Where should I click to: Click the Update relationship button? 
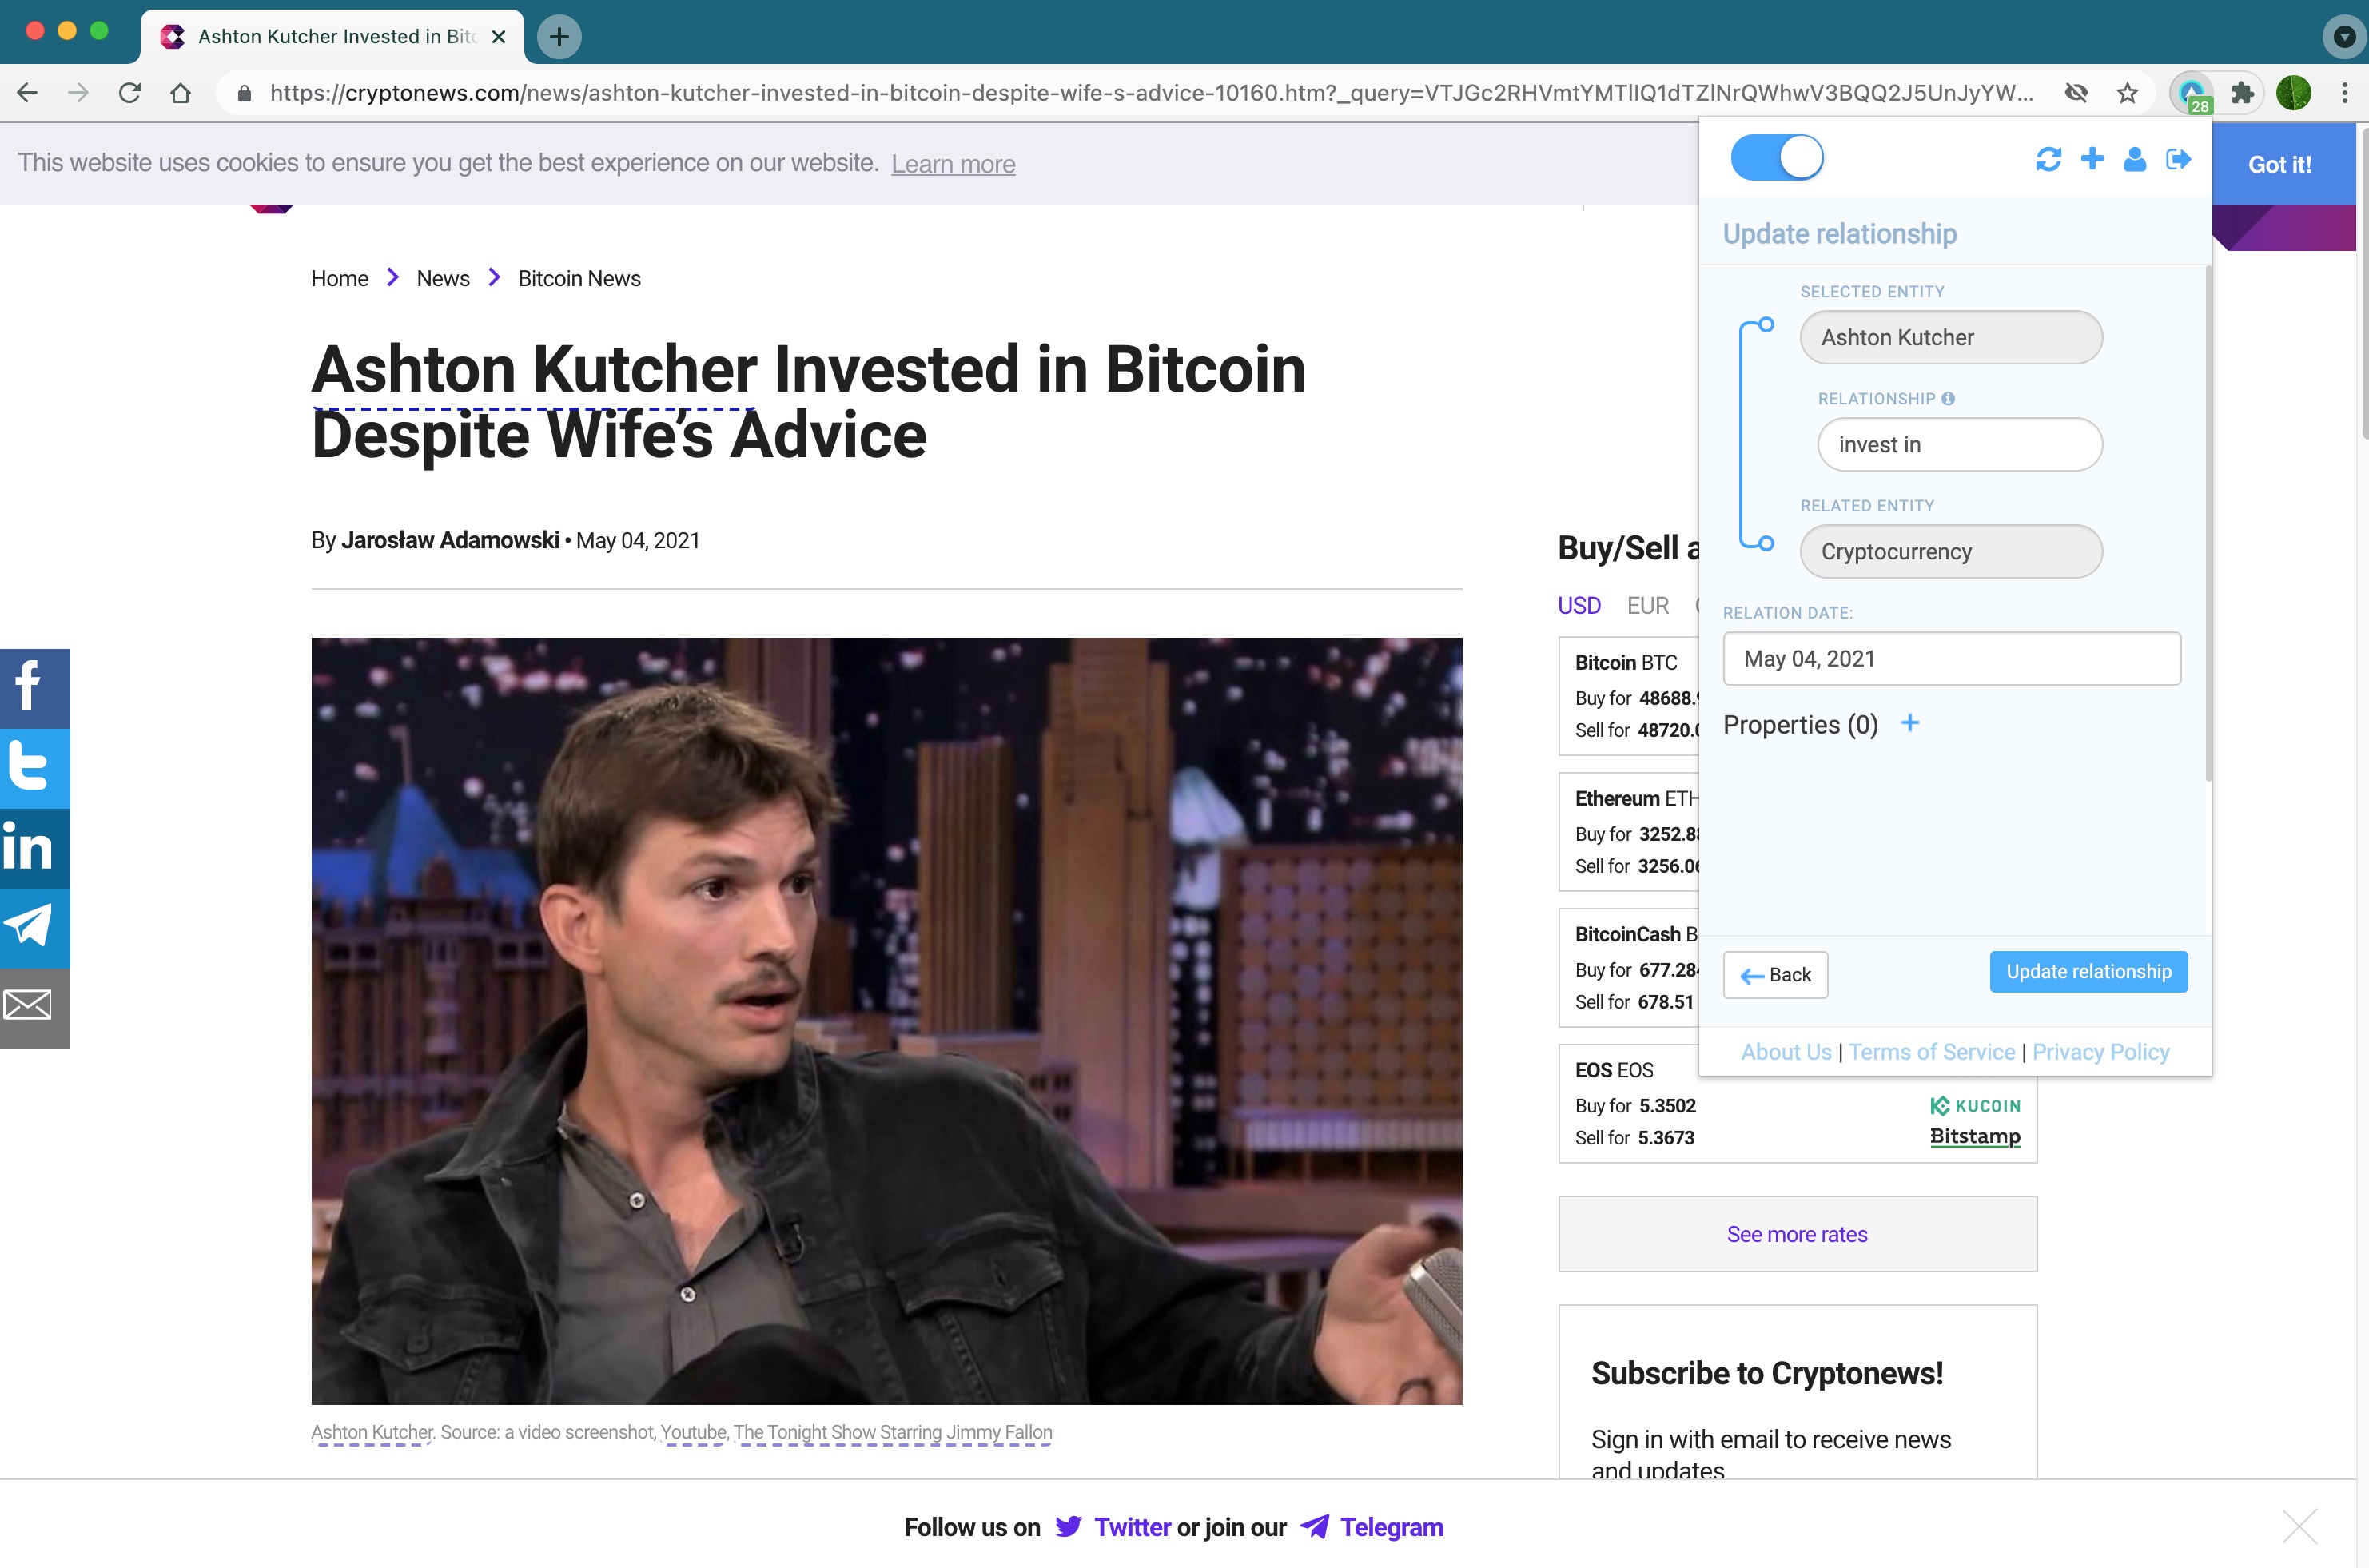point(2088,972)
